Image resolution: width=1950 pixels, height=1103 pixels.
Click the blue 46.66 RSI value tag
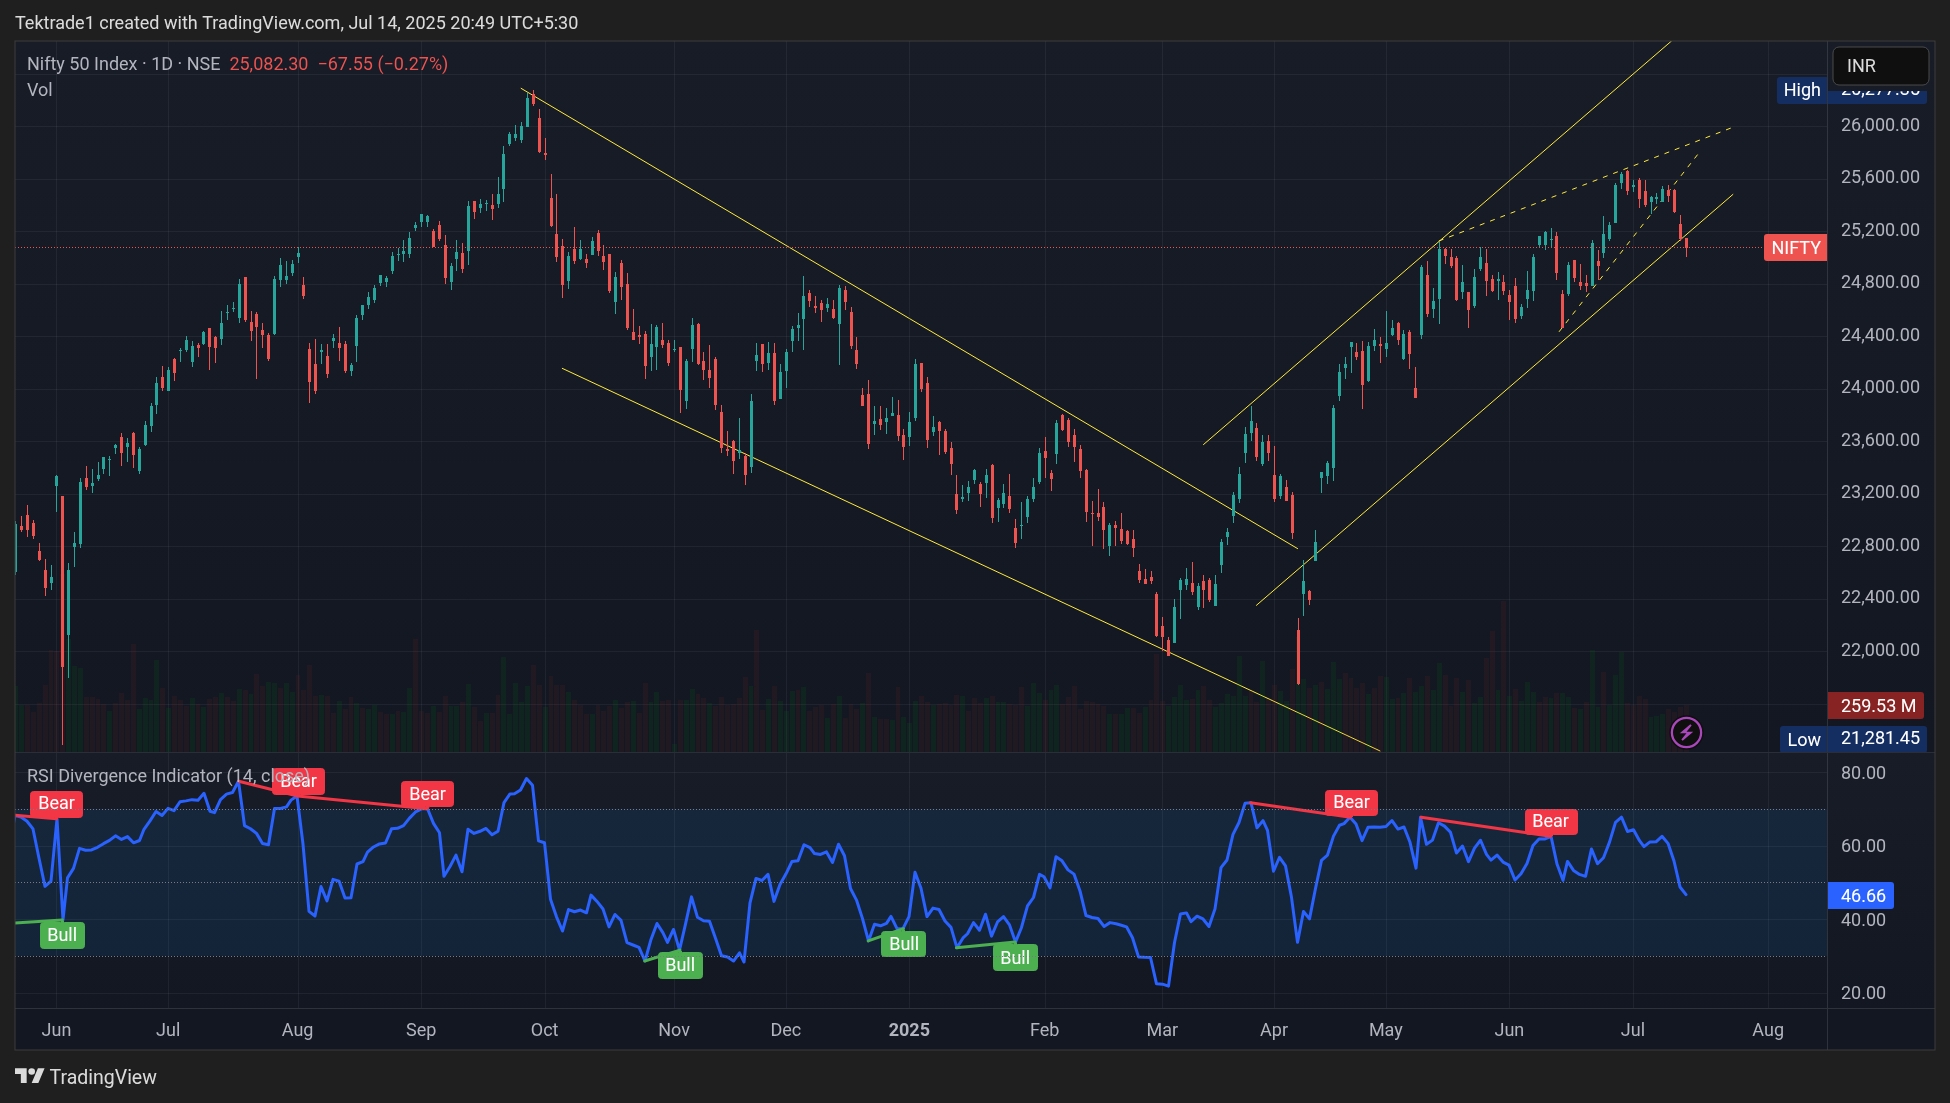tap(1862, 896)
